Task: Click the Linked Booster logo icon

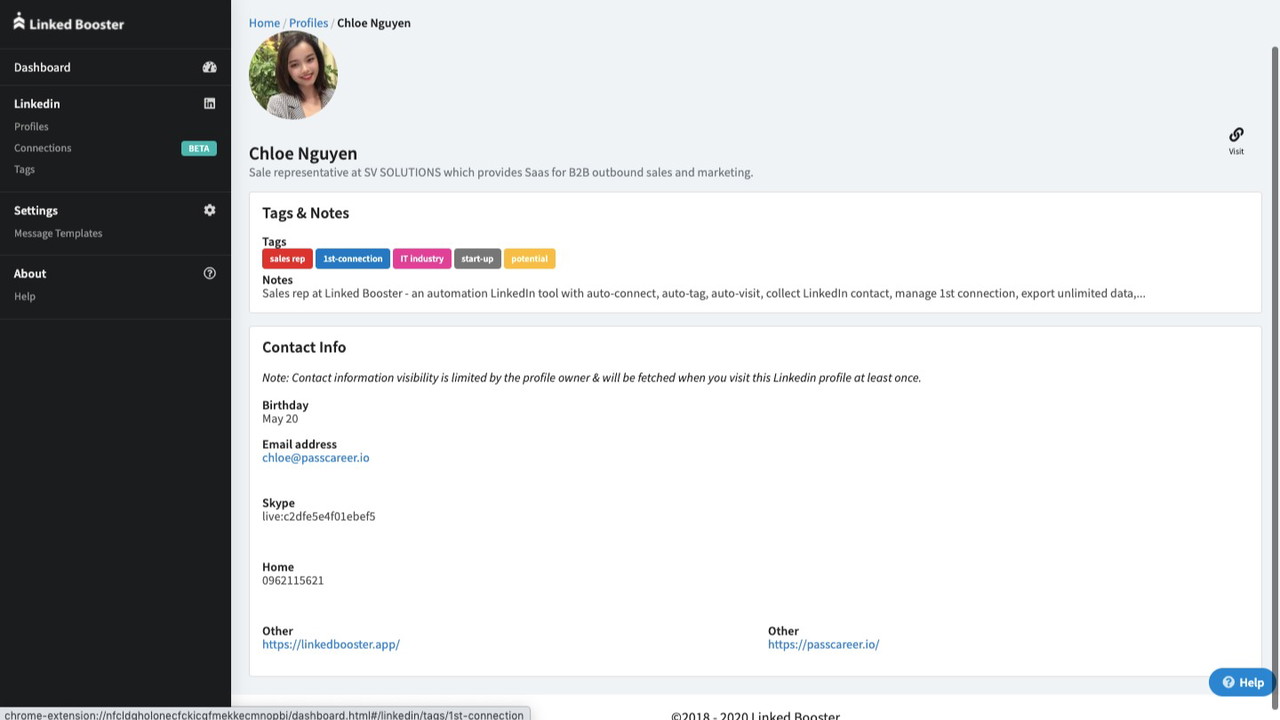Action: (x=19, y=21)
